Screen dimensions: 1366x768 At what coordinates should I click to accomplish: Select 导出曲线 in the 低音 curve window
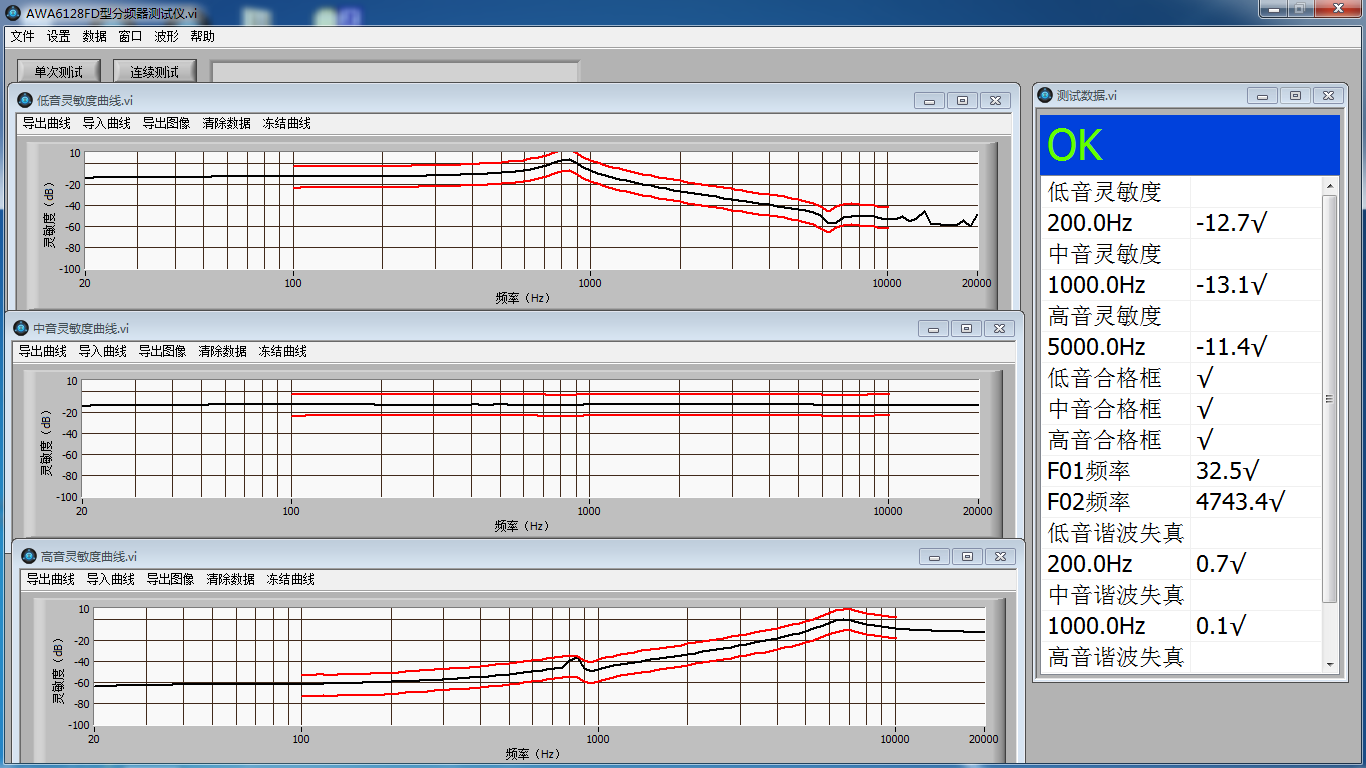46,123
